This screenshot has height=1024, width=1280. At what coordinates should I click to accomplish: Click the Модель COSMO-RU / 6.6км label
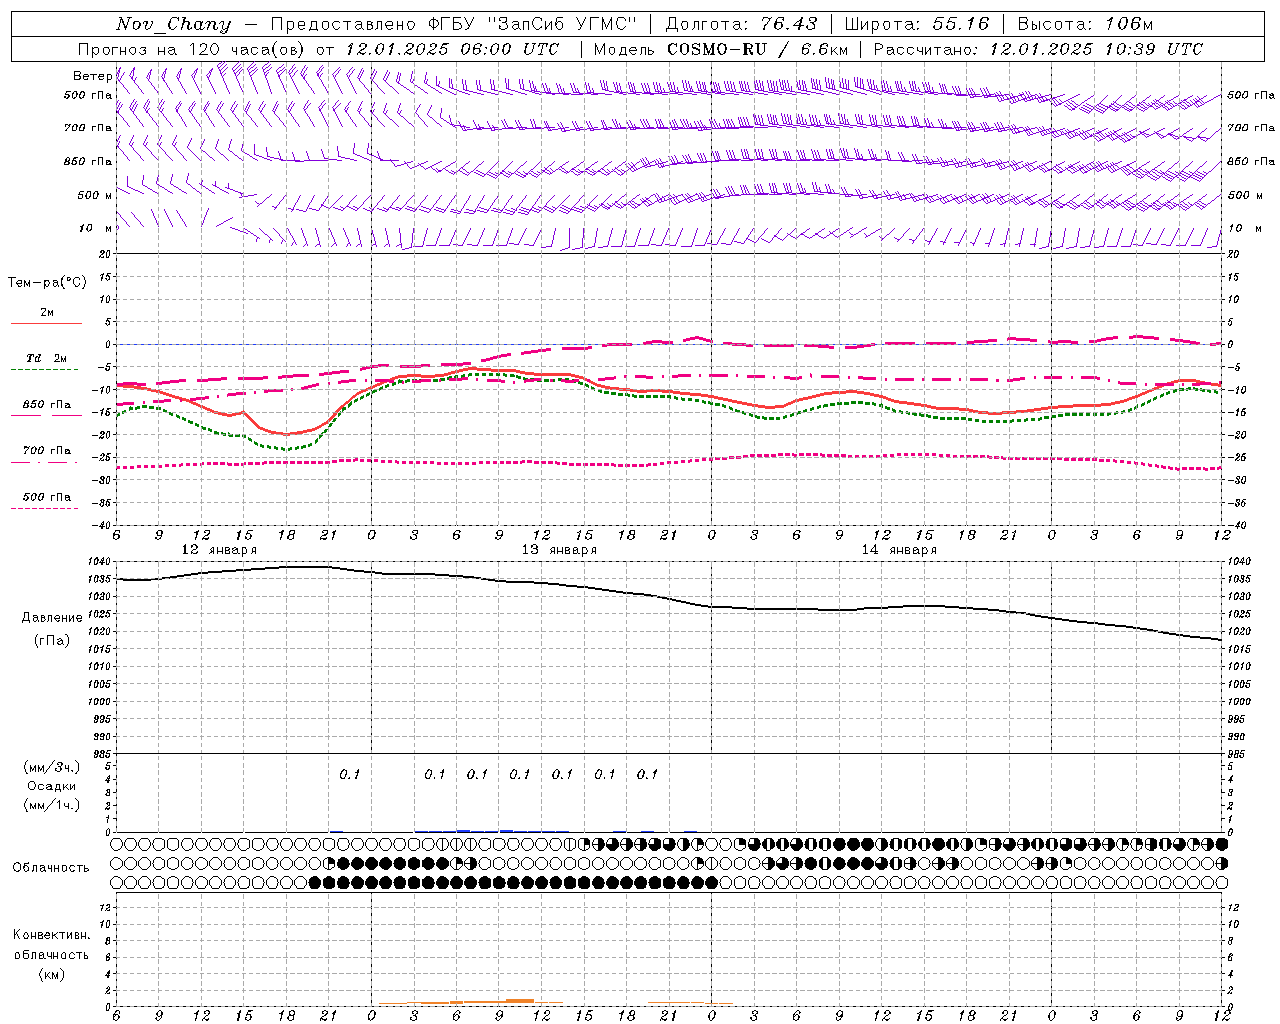720,49
